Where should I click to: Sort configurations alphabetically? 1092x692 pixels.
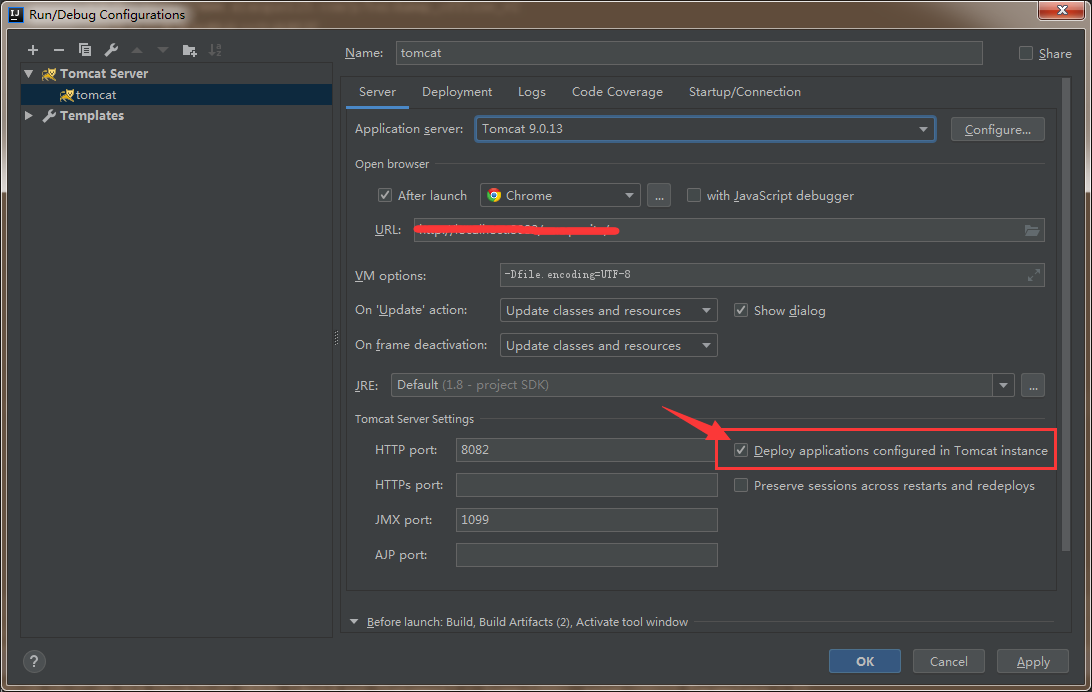coord(215,50)
